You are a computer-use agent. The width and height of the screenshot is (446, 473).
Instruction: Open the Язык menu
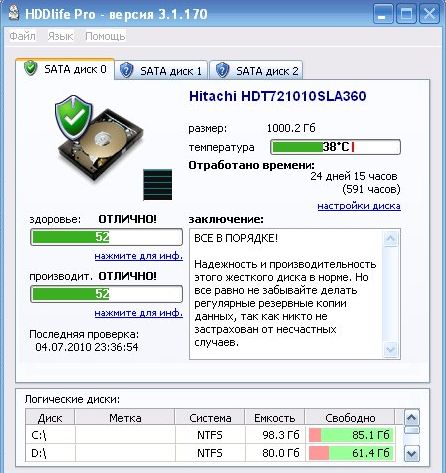60,36
